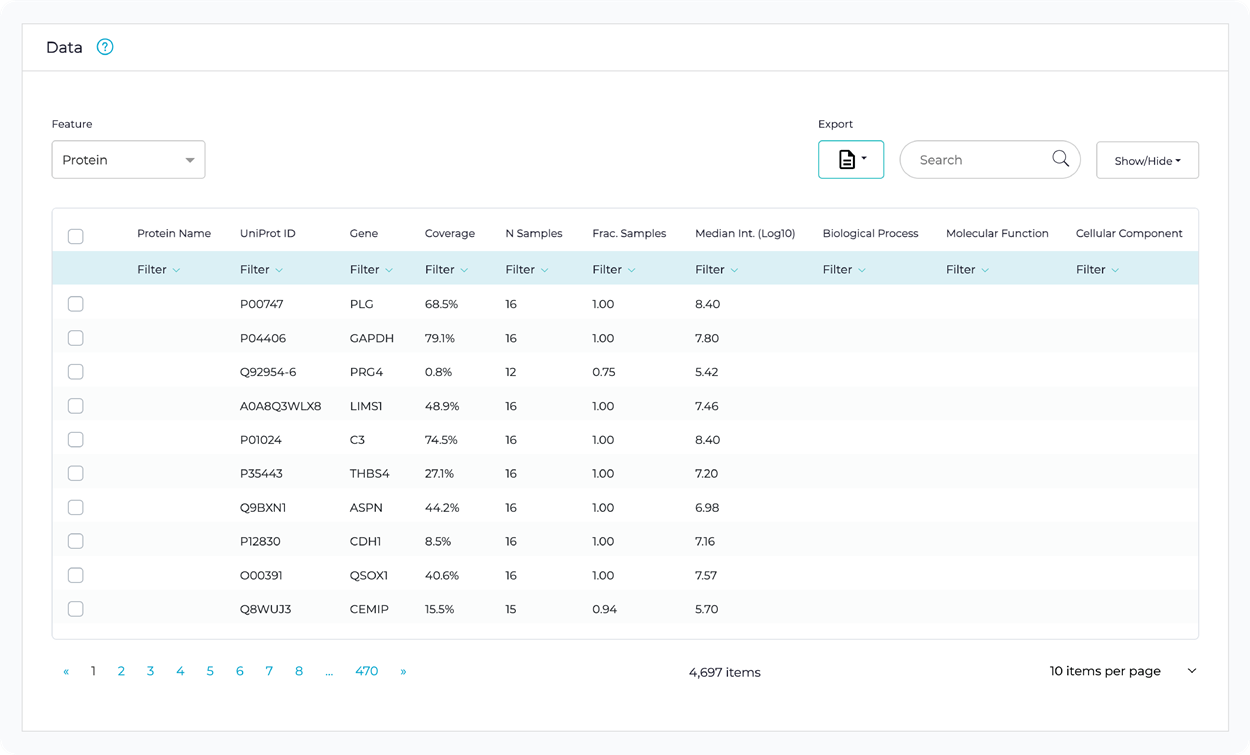1250x755 pixels.
Task: Click UniProt ID Q8WUJ3
Action: [x=266, y=609]
